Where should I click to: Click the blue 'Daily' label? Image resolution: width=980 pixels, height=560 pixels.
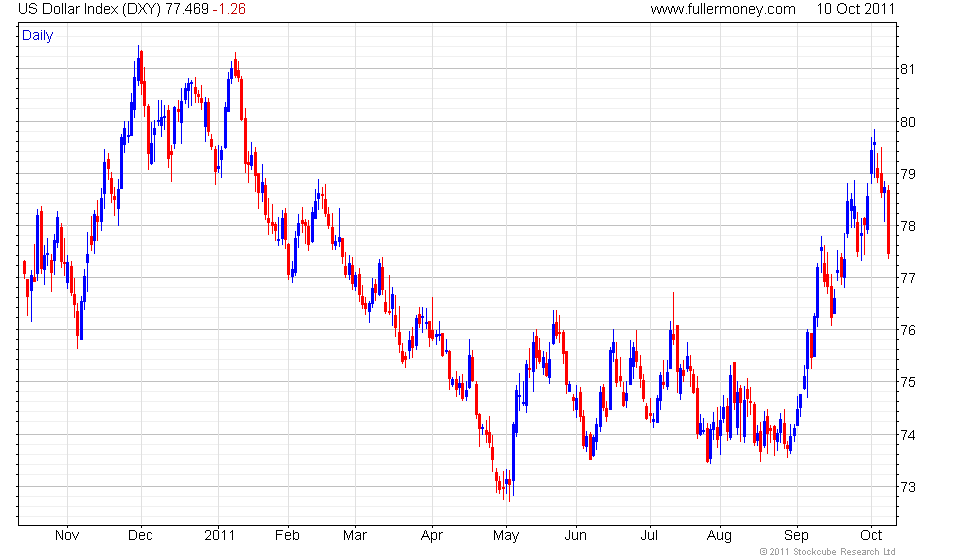click(x=38, y=36)
